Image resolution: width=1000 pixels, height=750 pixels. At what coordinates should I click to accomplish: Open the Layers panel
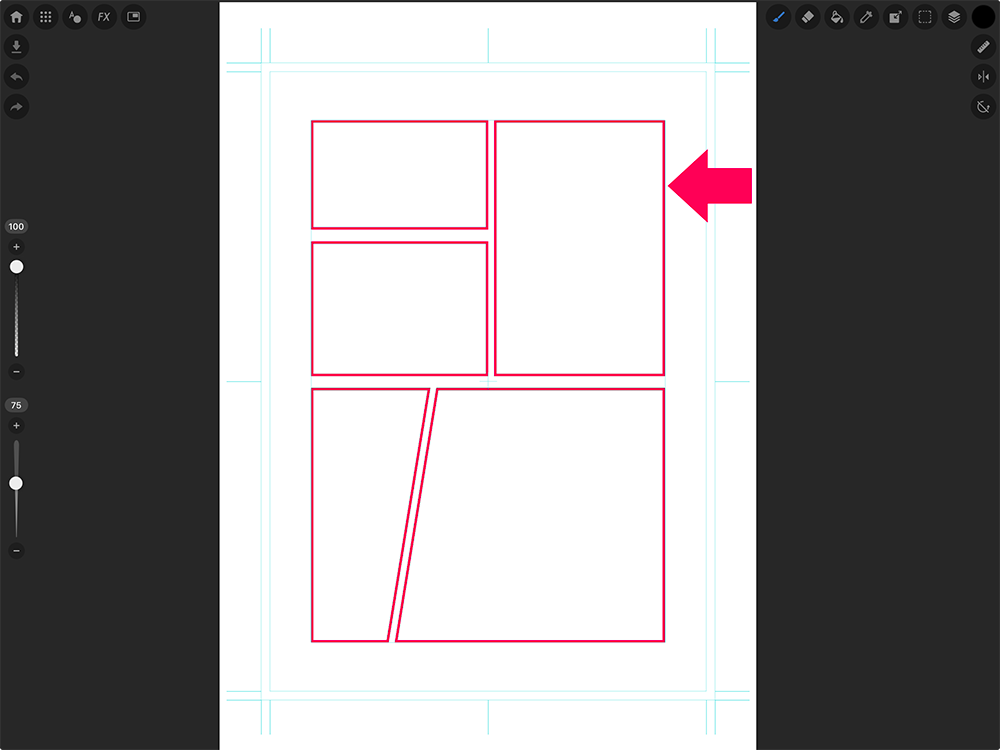(x=954, y=17)
